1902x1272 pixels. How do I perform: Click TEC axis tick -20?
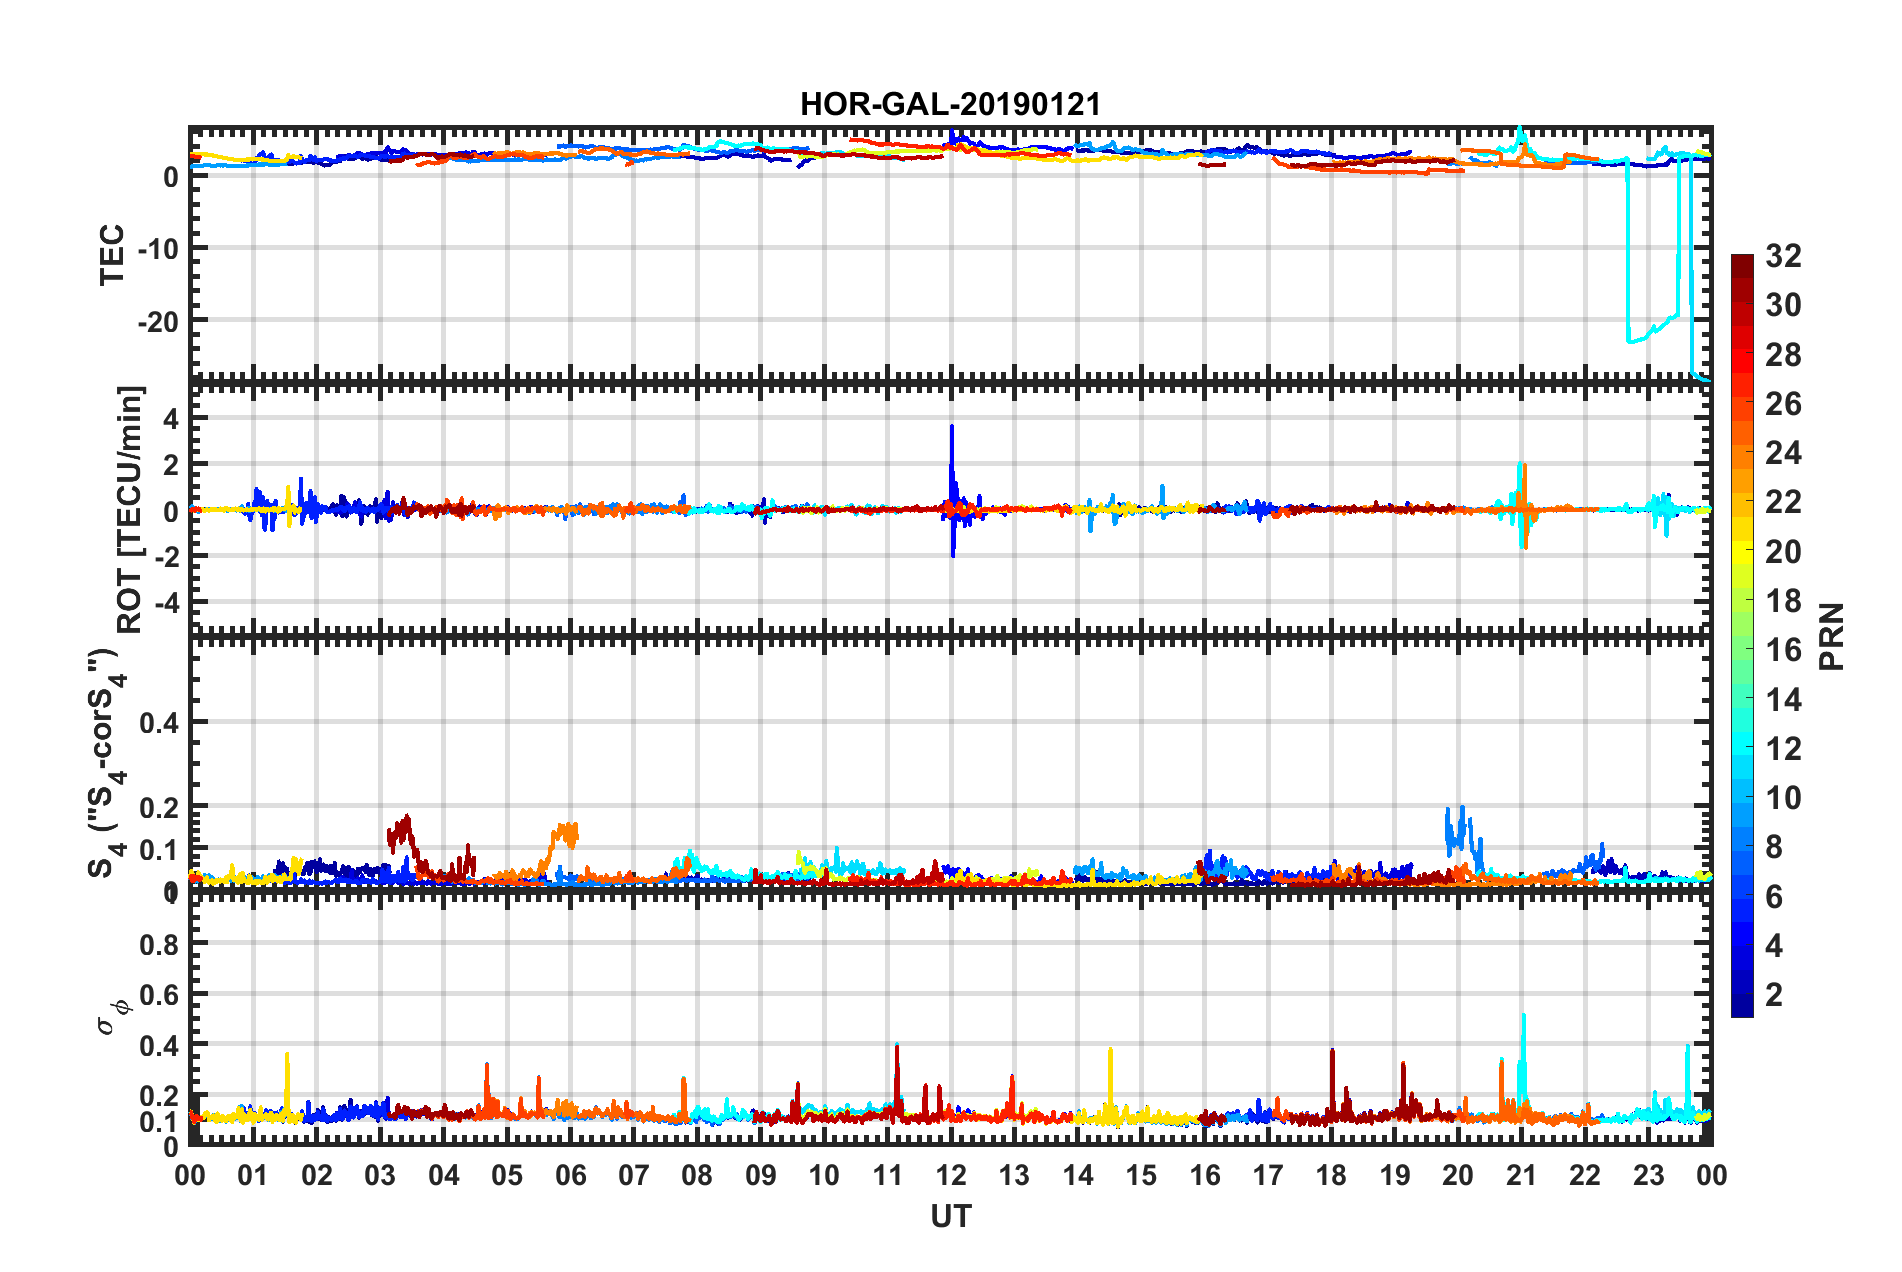tap(157, 321)
